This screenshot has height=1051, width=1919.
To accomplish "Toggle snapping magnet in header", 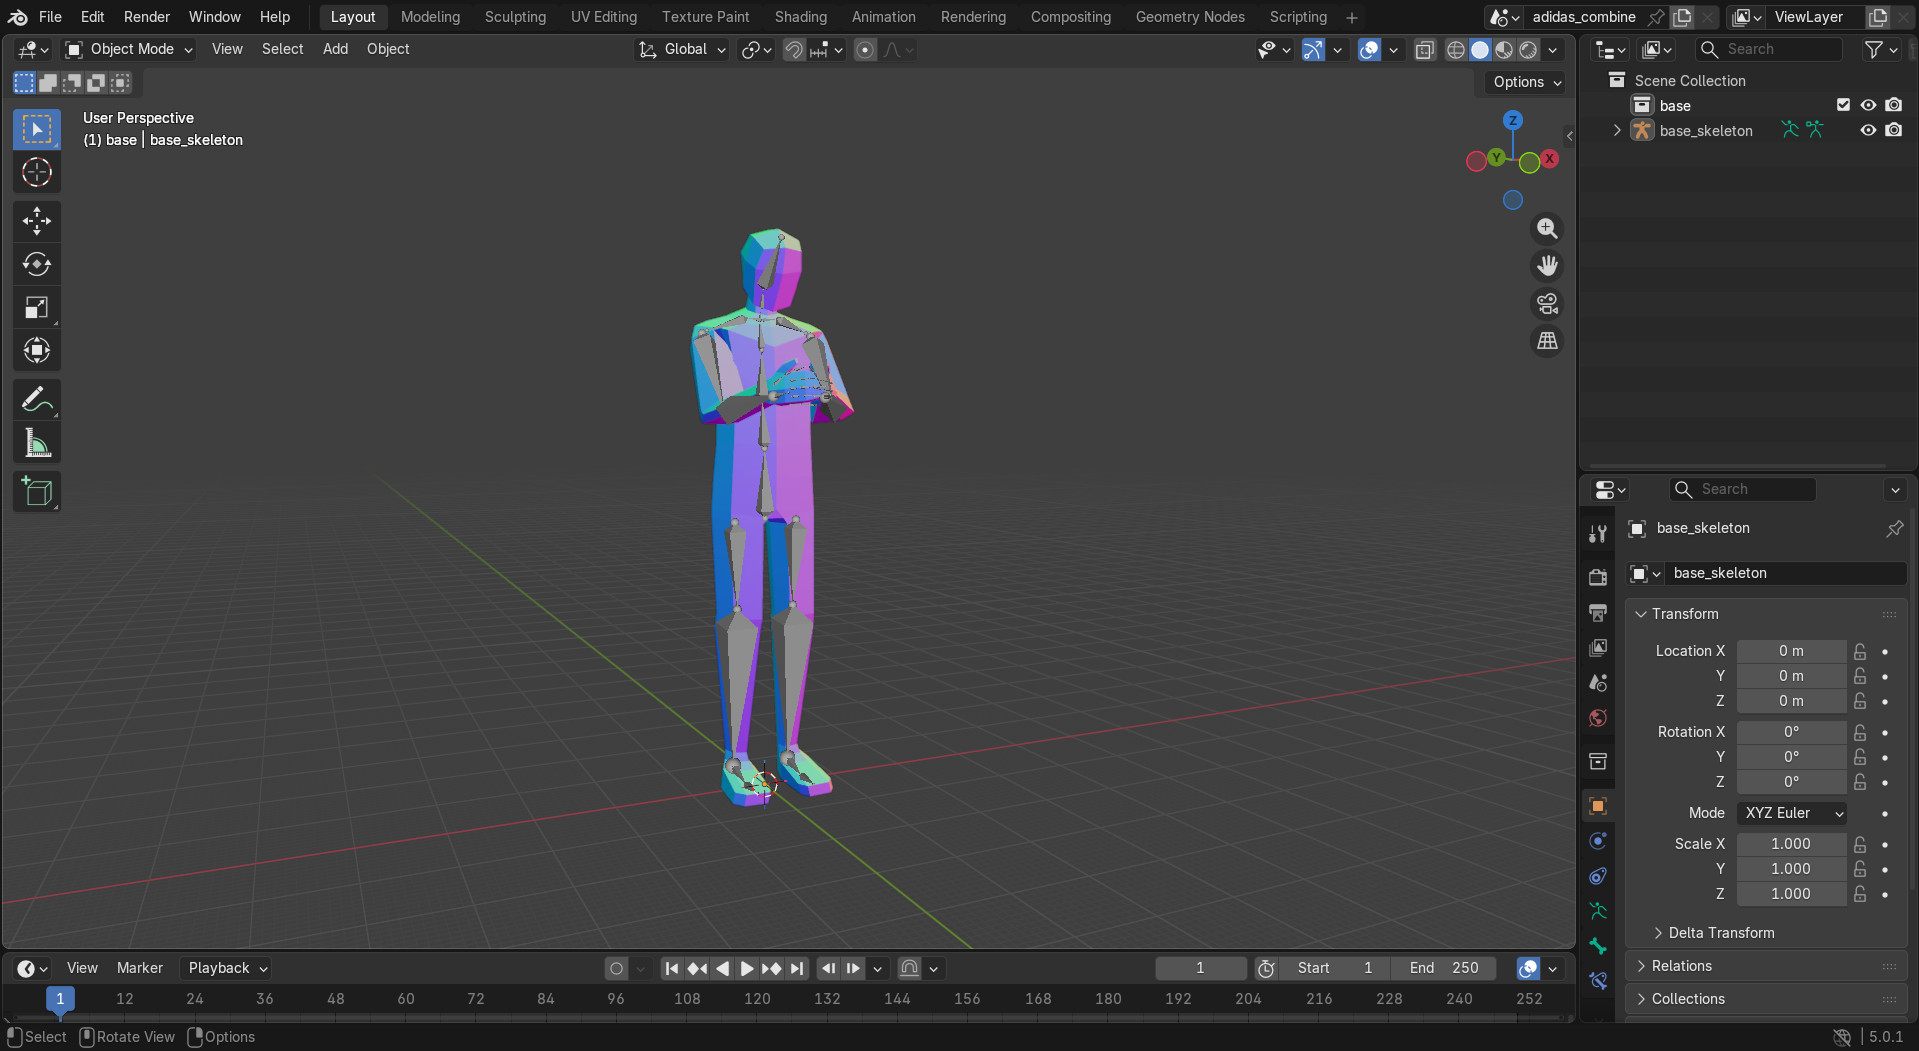I will 794,50.
